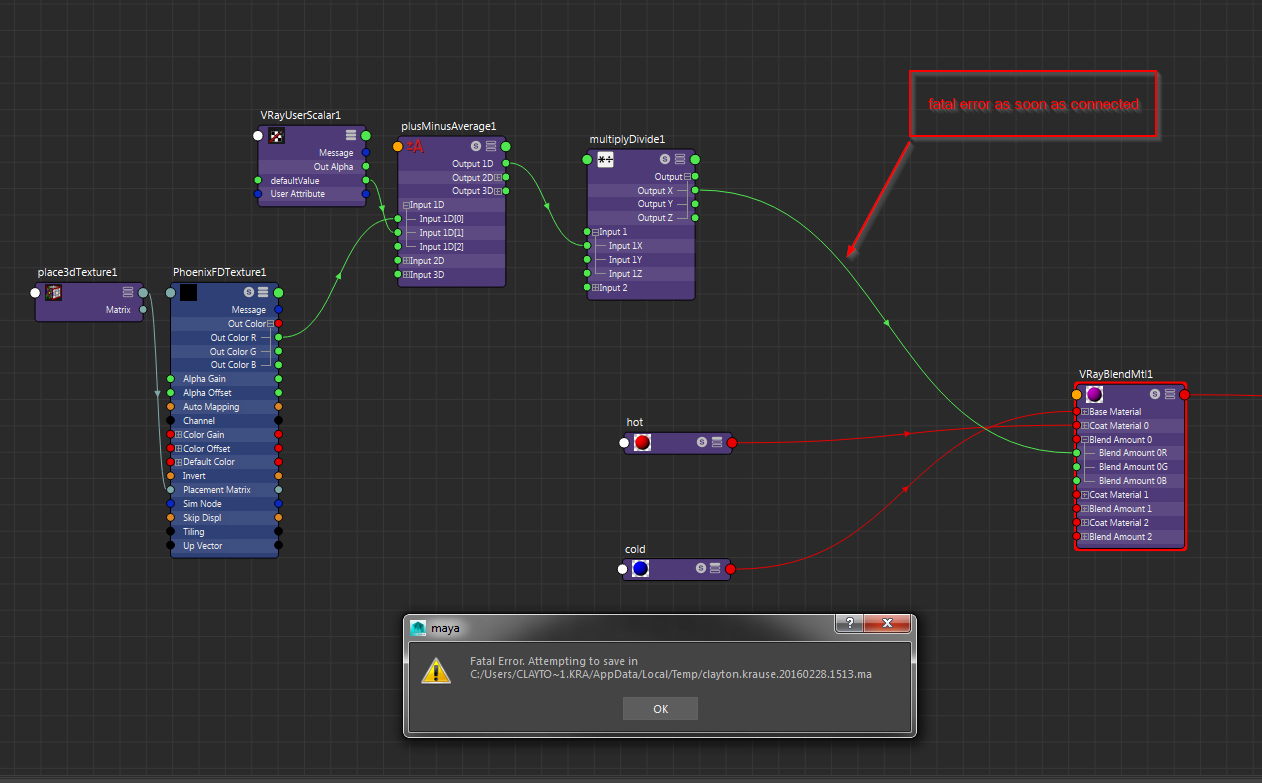Click the help question mark button in maya dialog

[x=849, y=624]
